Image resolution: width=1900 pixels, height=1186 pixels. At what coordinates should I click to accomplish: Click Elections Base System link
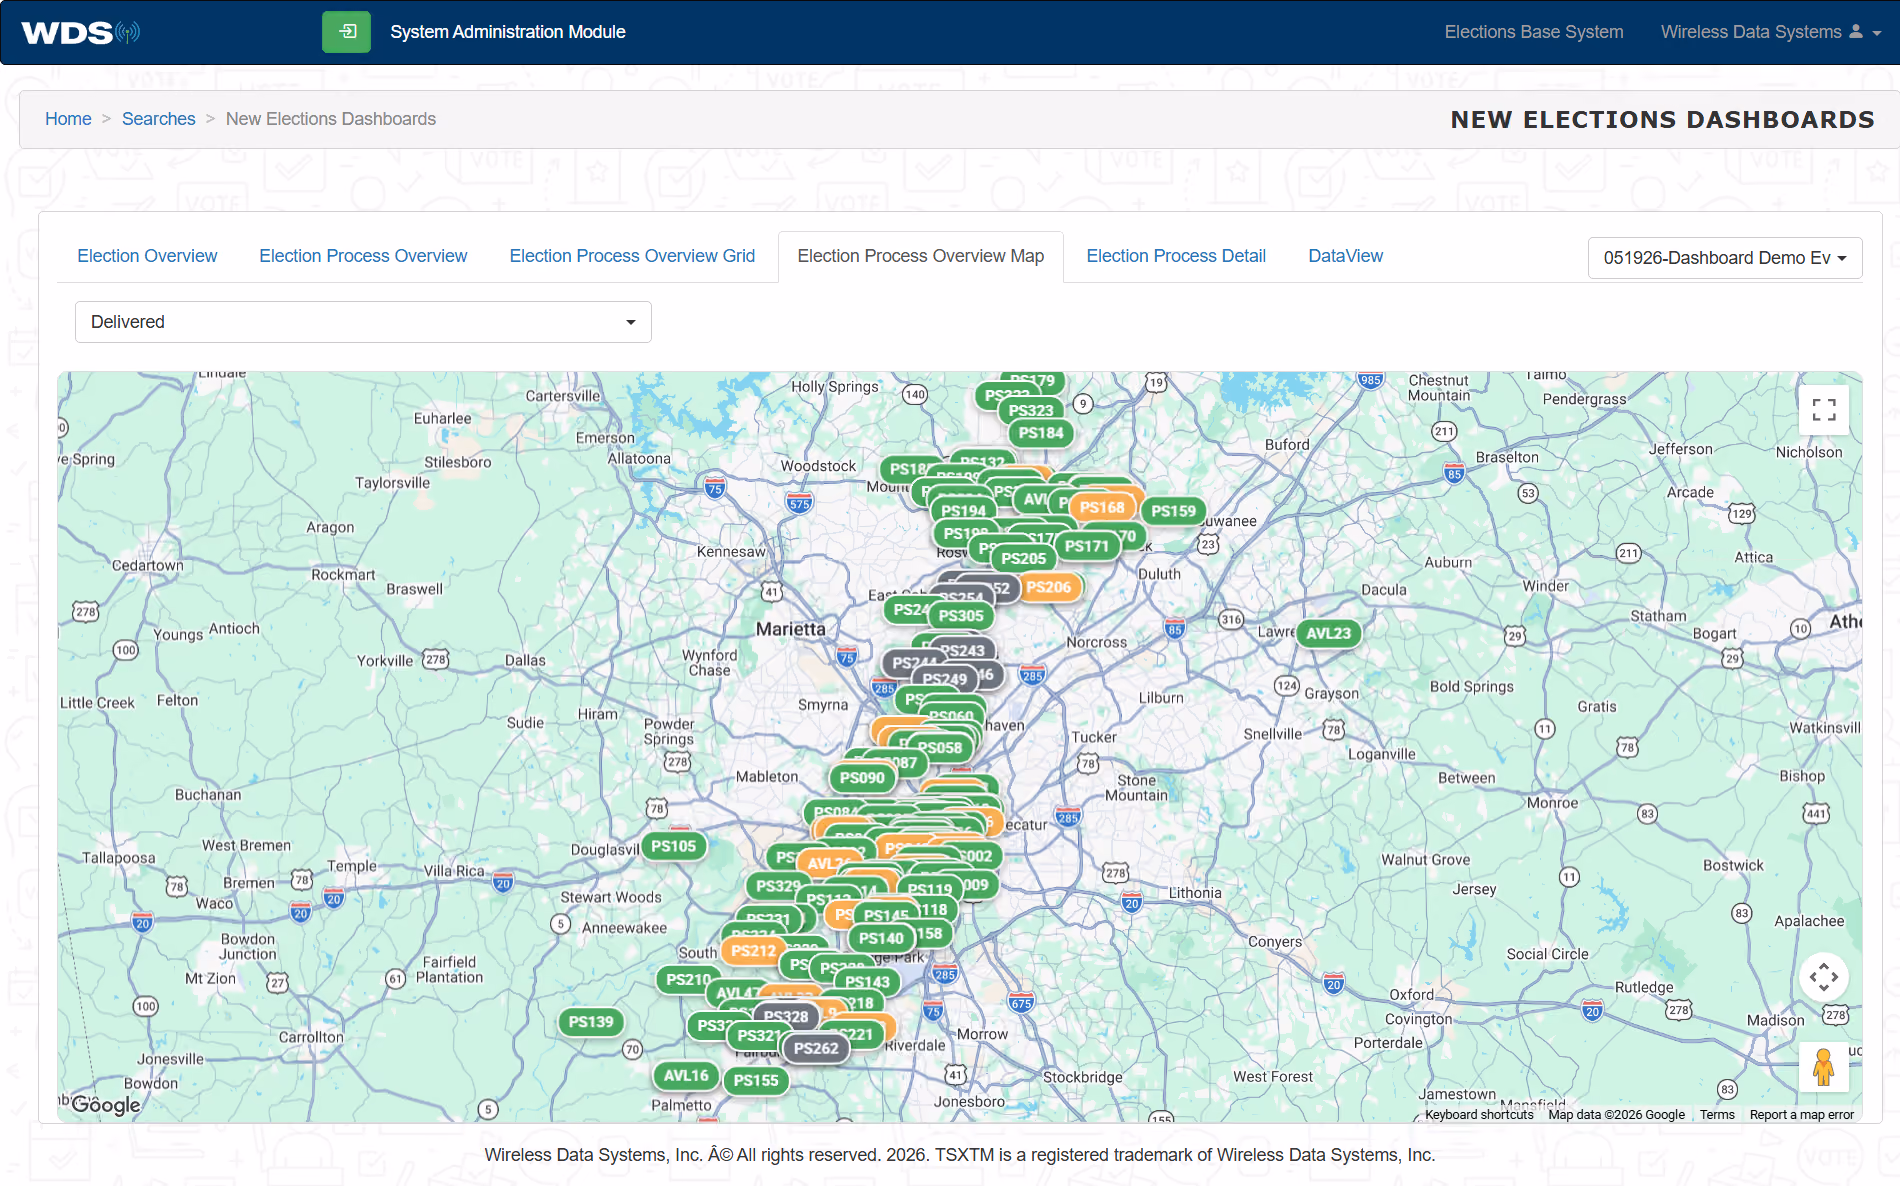tap(1534, 32)
